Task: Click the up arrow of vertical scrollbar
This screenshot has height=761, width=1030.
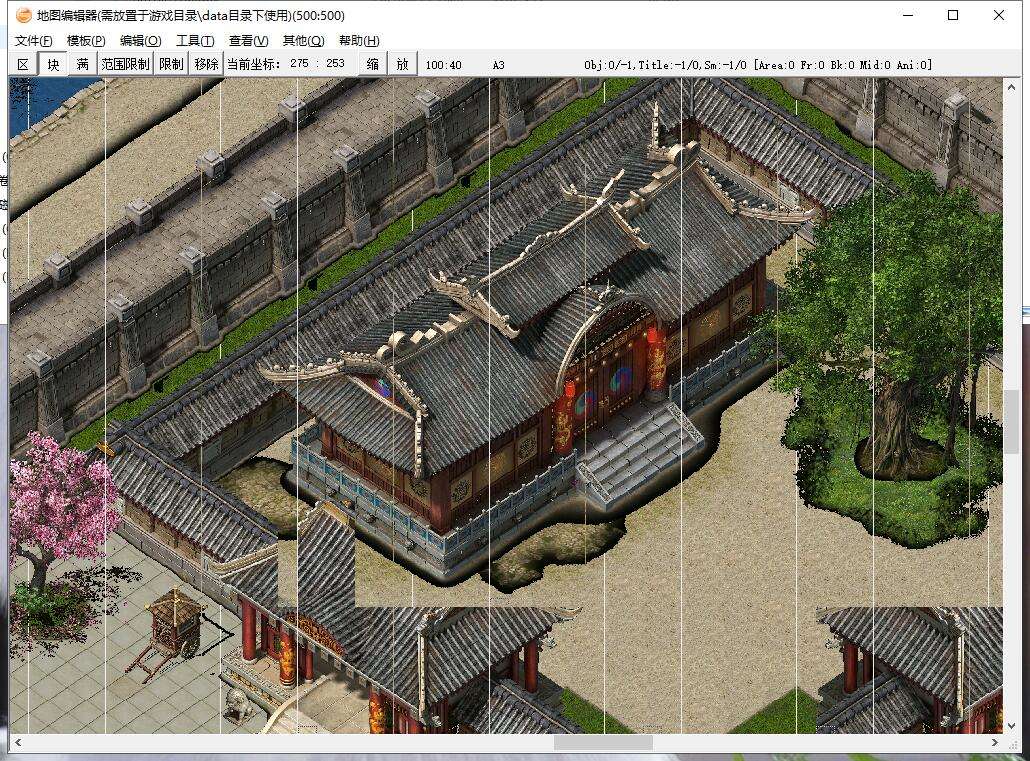Action: (1011, 86)
